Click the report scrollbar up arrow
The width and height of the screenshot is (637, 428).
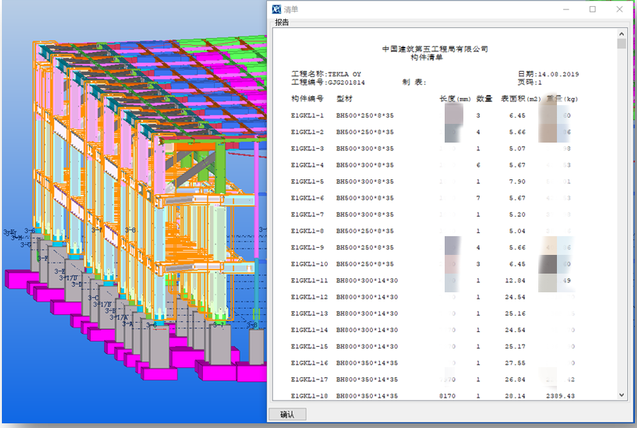tap(622, 34)
